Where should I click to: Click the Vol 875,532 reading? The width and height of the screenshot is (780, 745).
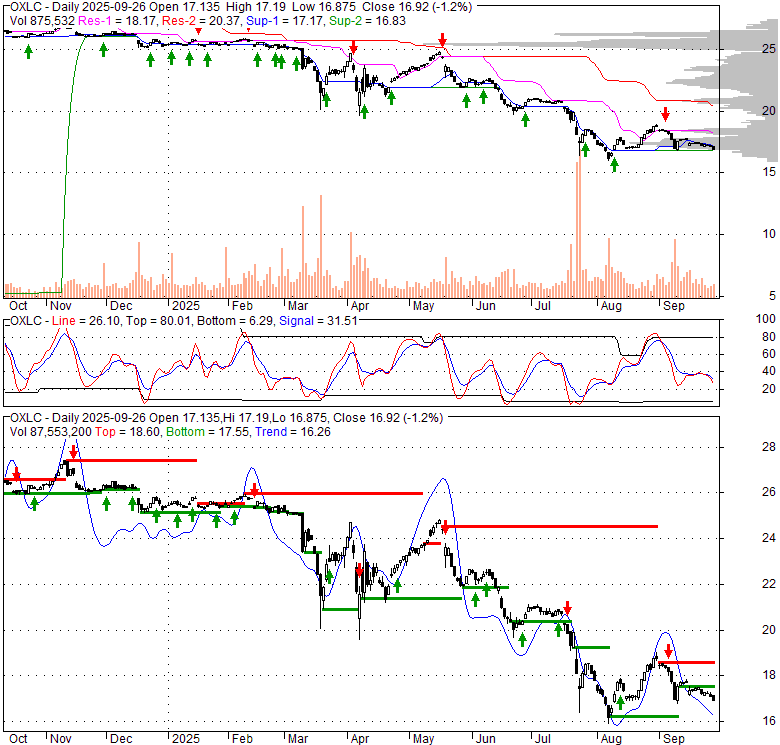point(42,21)
